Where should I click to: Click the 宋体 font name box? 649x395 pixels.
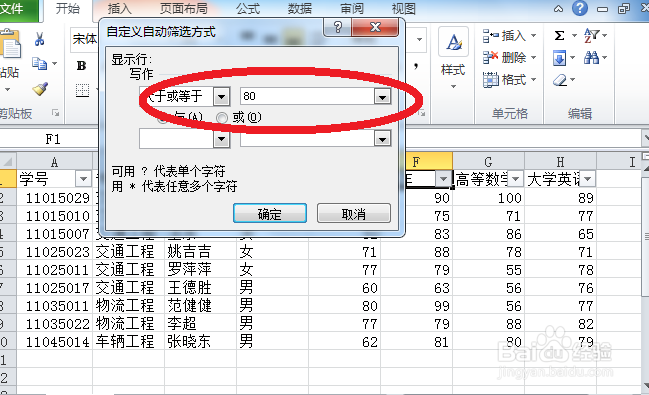click(84, 39)
